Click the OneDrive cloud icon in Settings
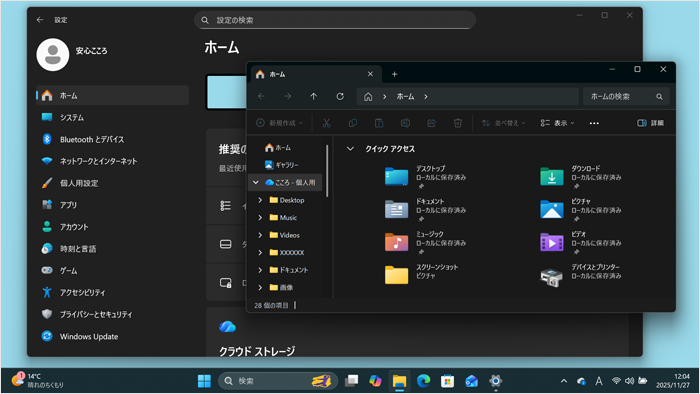This screenshot has height=394, width=700. coord(227,327)
